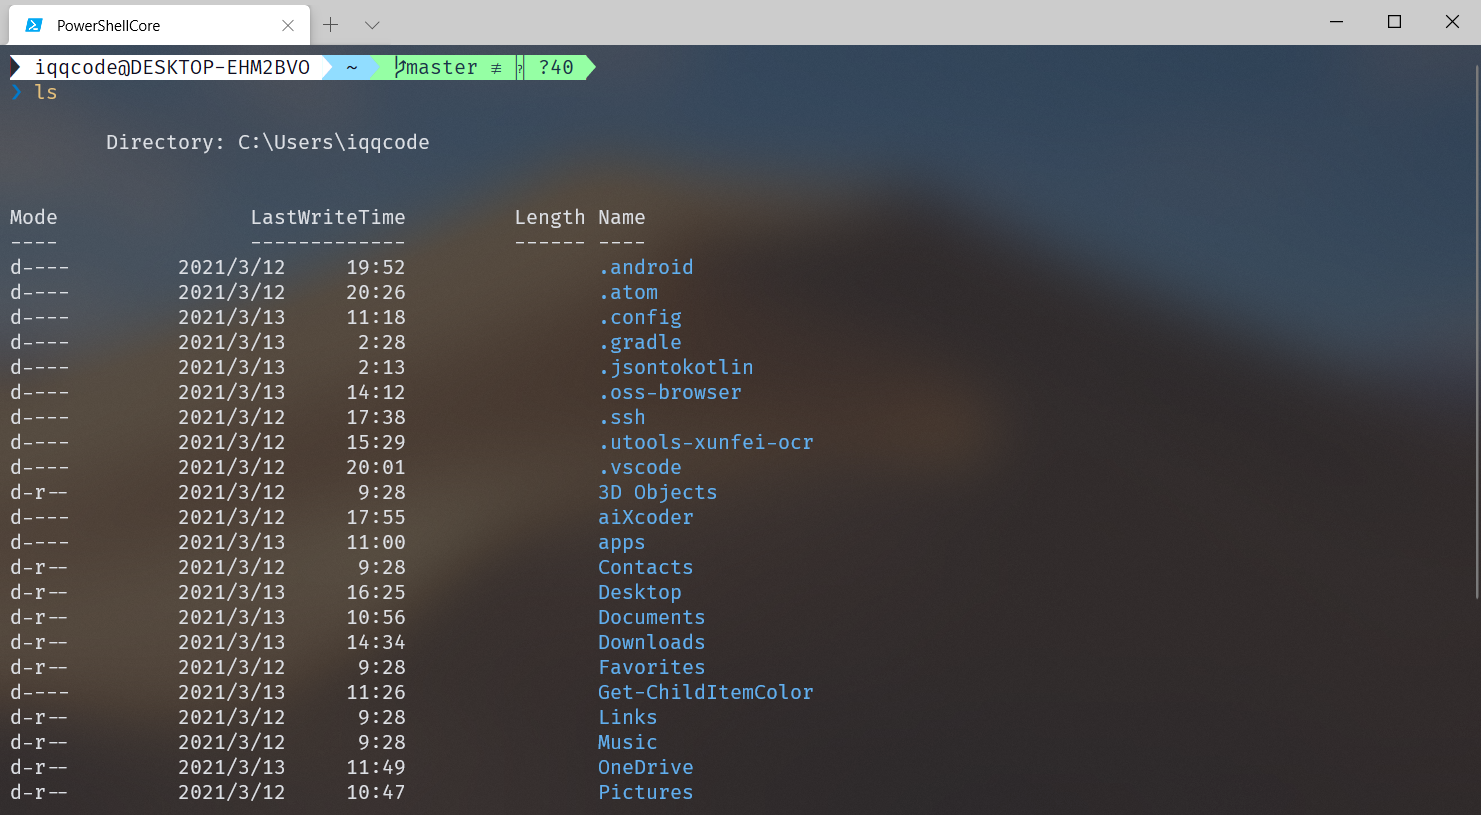Click the 11:26 time in Get-ChildItemColor row
The height and width of the screenshot is (815, 1481).
[376, 692]
